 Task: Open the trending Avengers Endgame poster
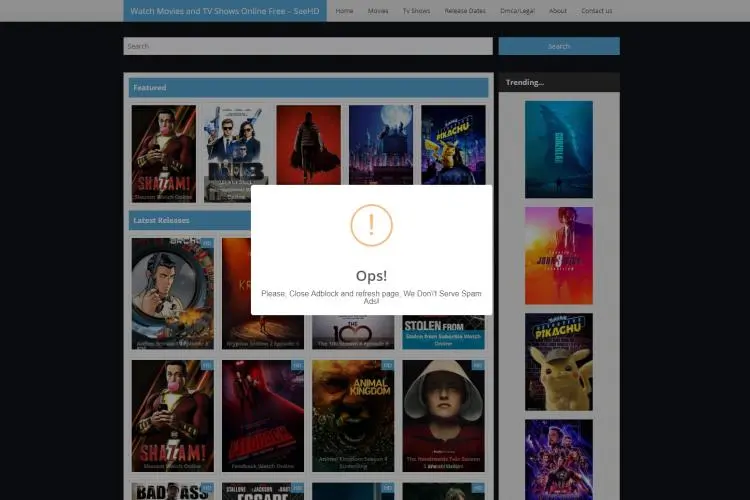[559, 460]
